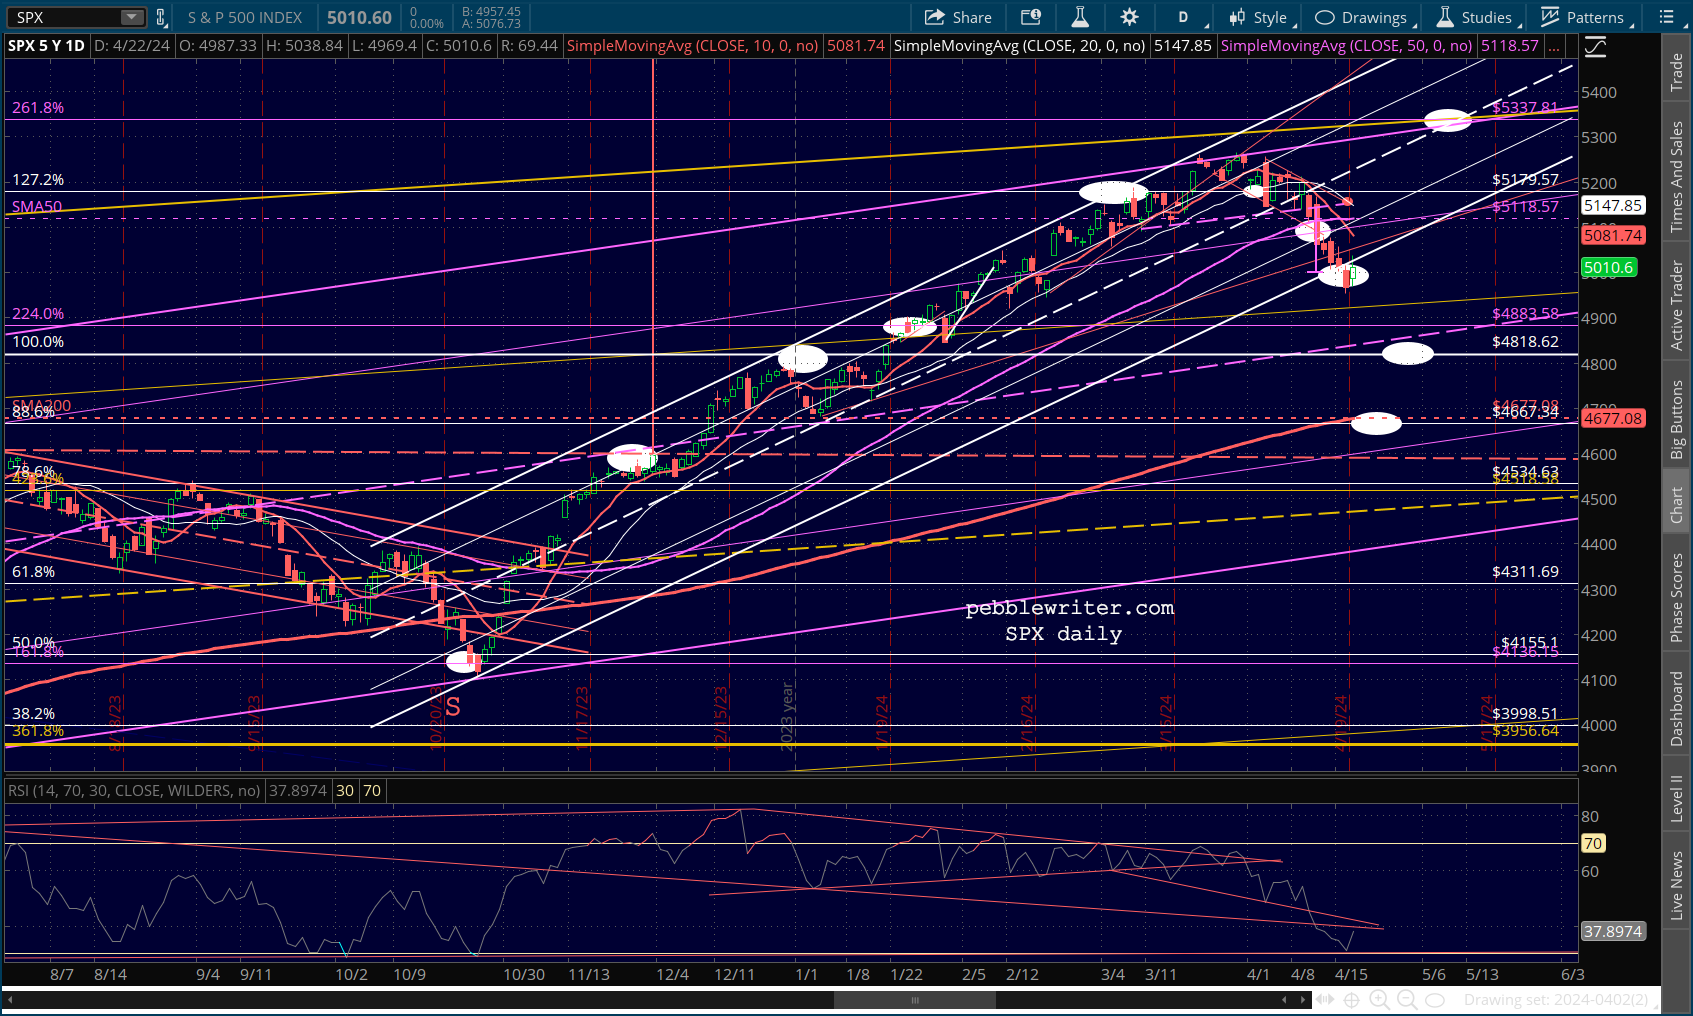Open the flask Edit Studies icon
This screenshot has height=1016, width=1693.
[1080, 17]
